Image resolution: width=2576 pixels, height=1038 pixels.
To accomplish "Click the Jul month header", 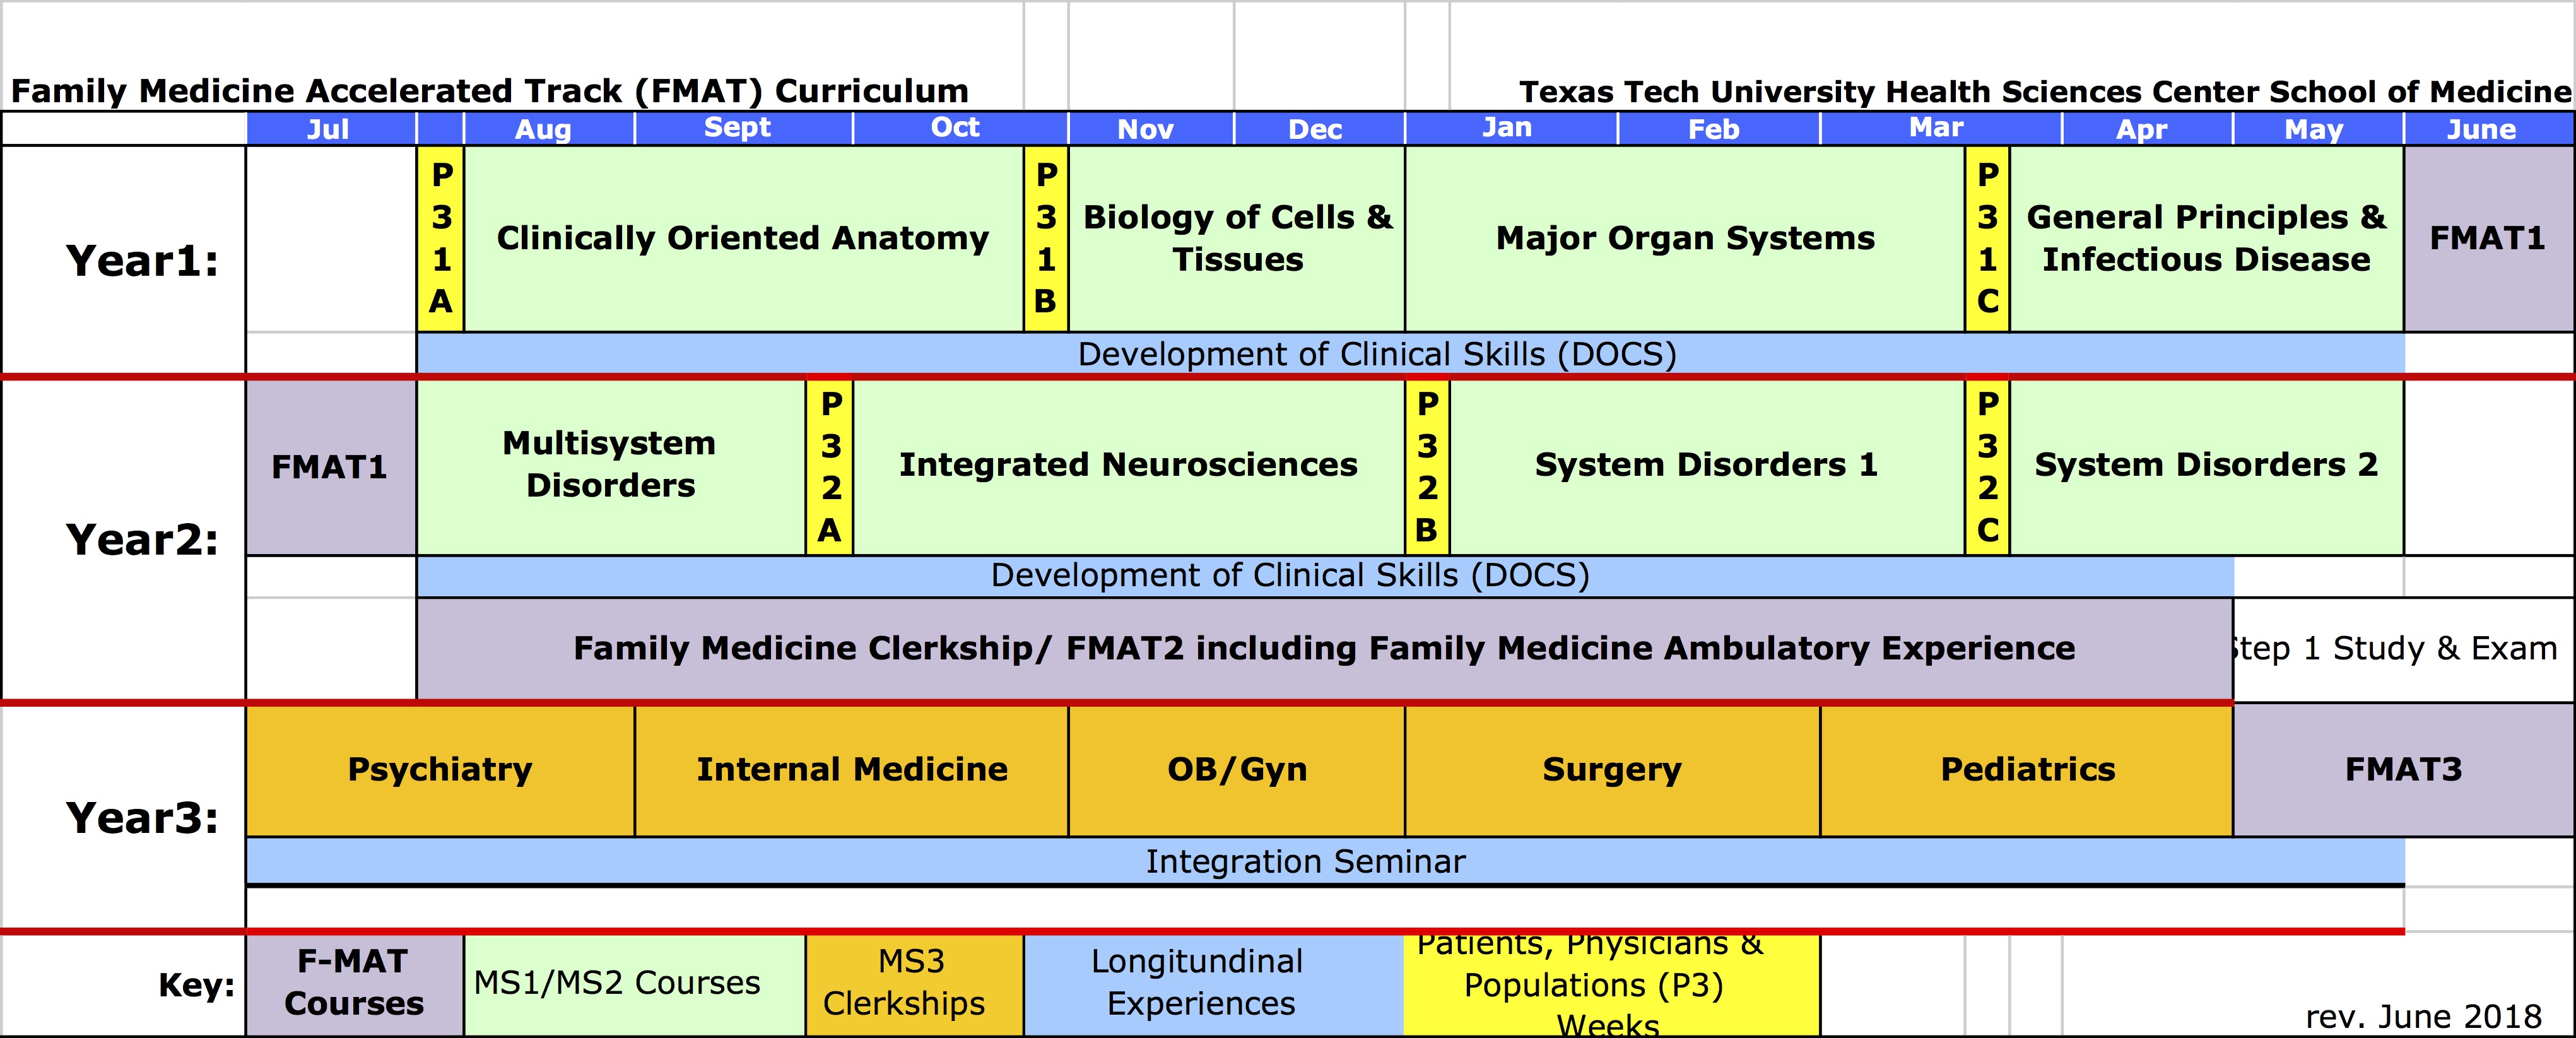I will (331, 129).
